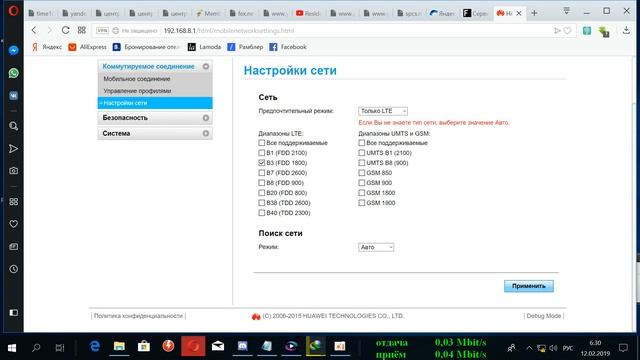Click the snapshot camera icon in sidebar
The width and height of the screenshot is (640, 360).
[13, 171]
